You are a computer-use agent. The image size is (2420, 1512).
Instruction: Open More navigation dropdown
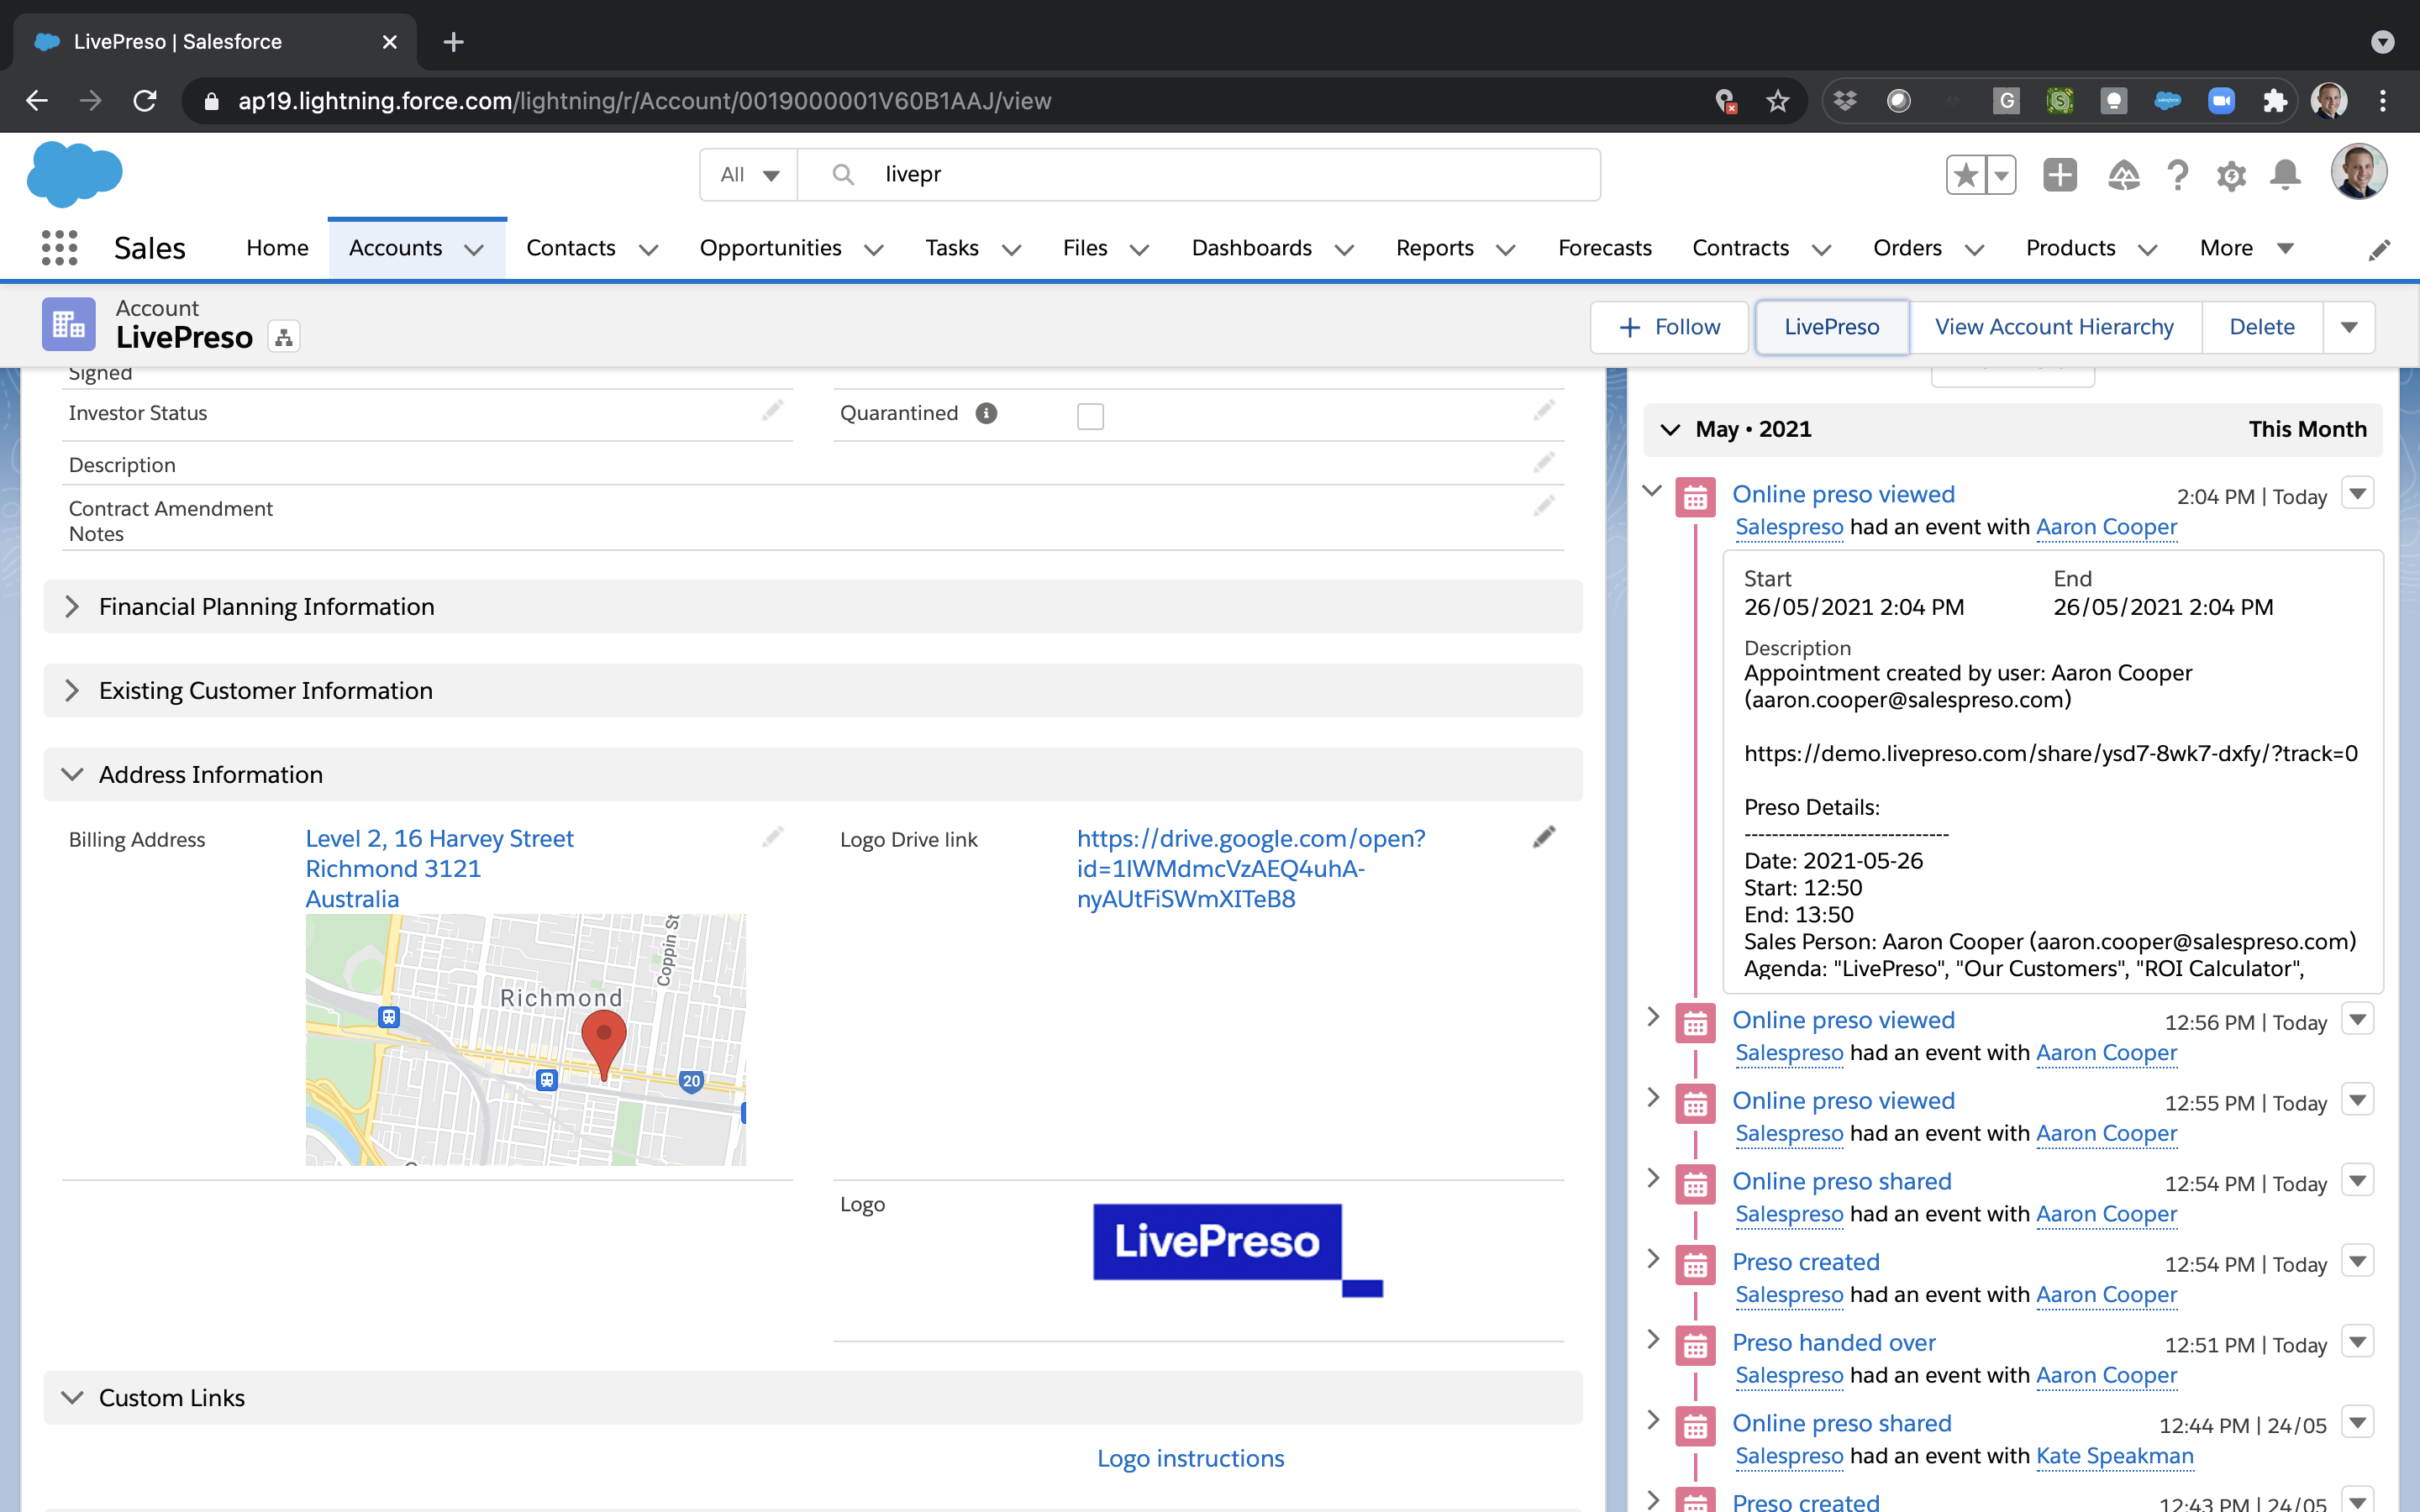2246,248
